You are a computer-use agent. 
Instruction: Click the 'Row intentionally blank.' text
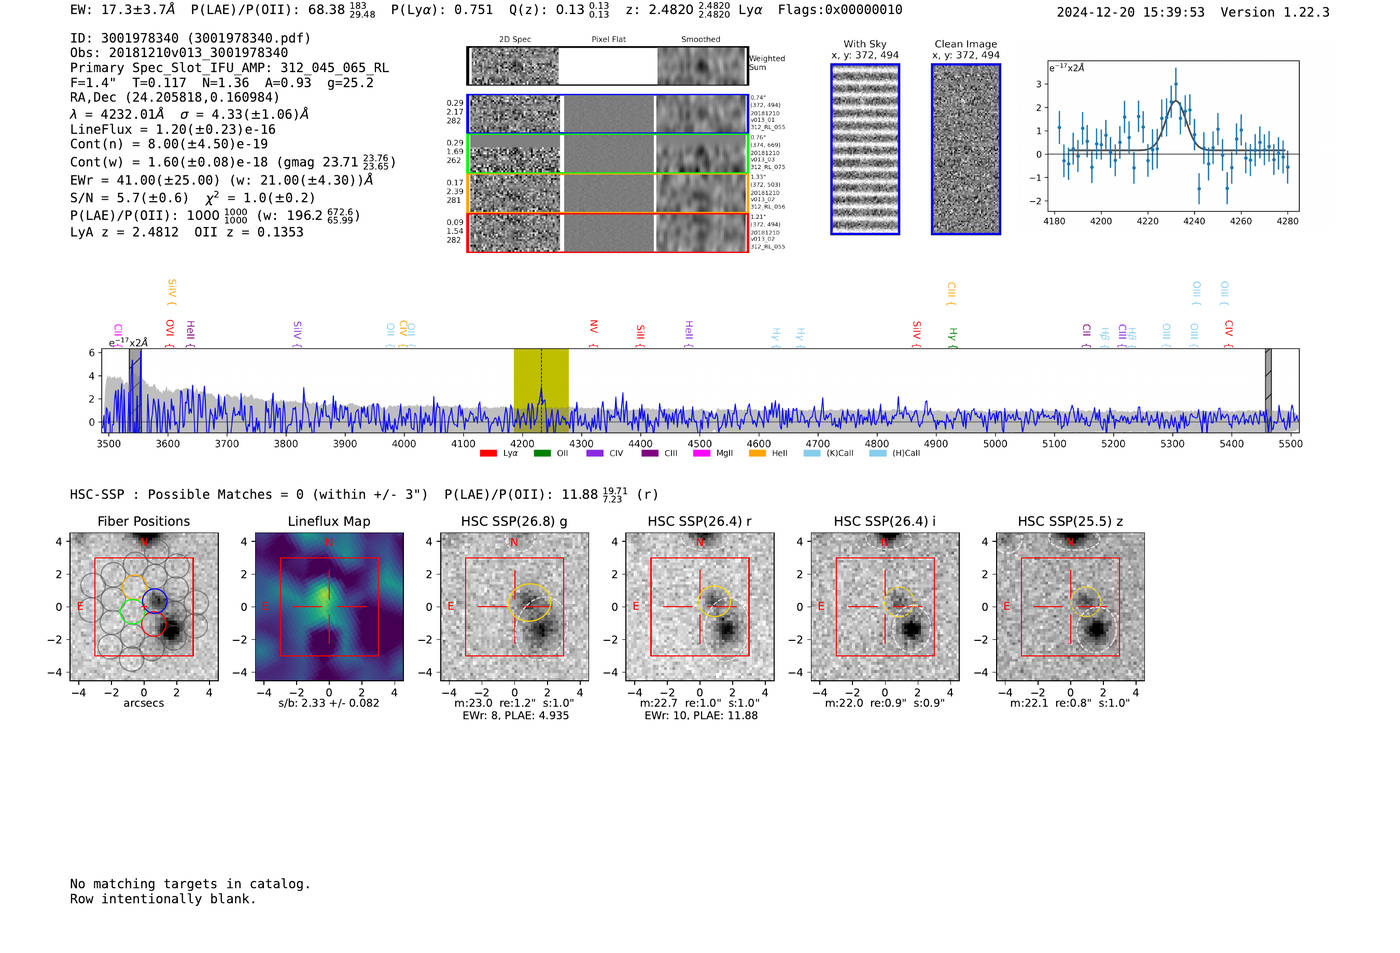[x=163, y=899]
